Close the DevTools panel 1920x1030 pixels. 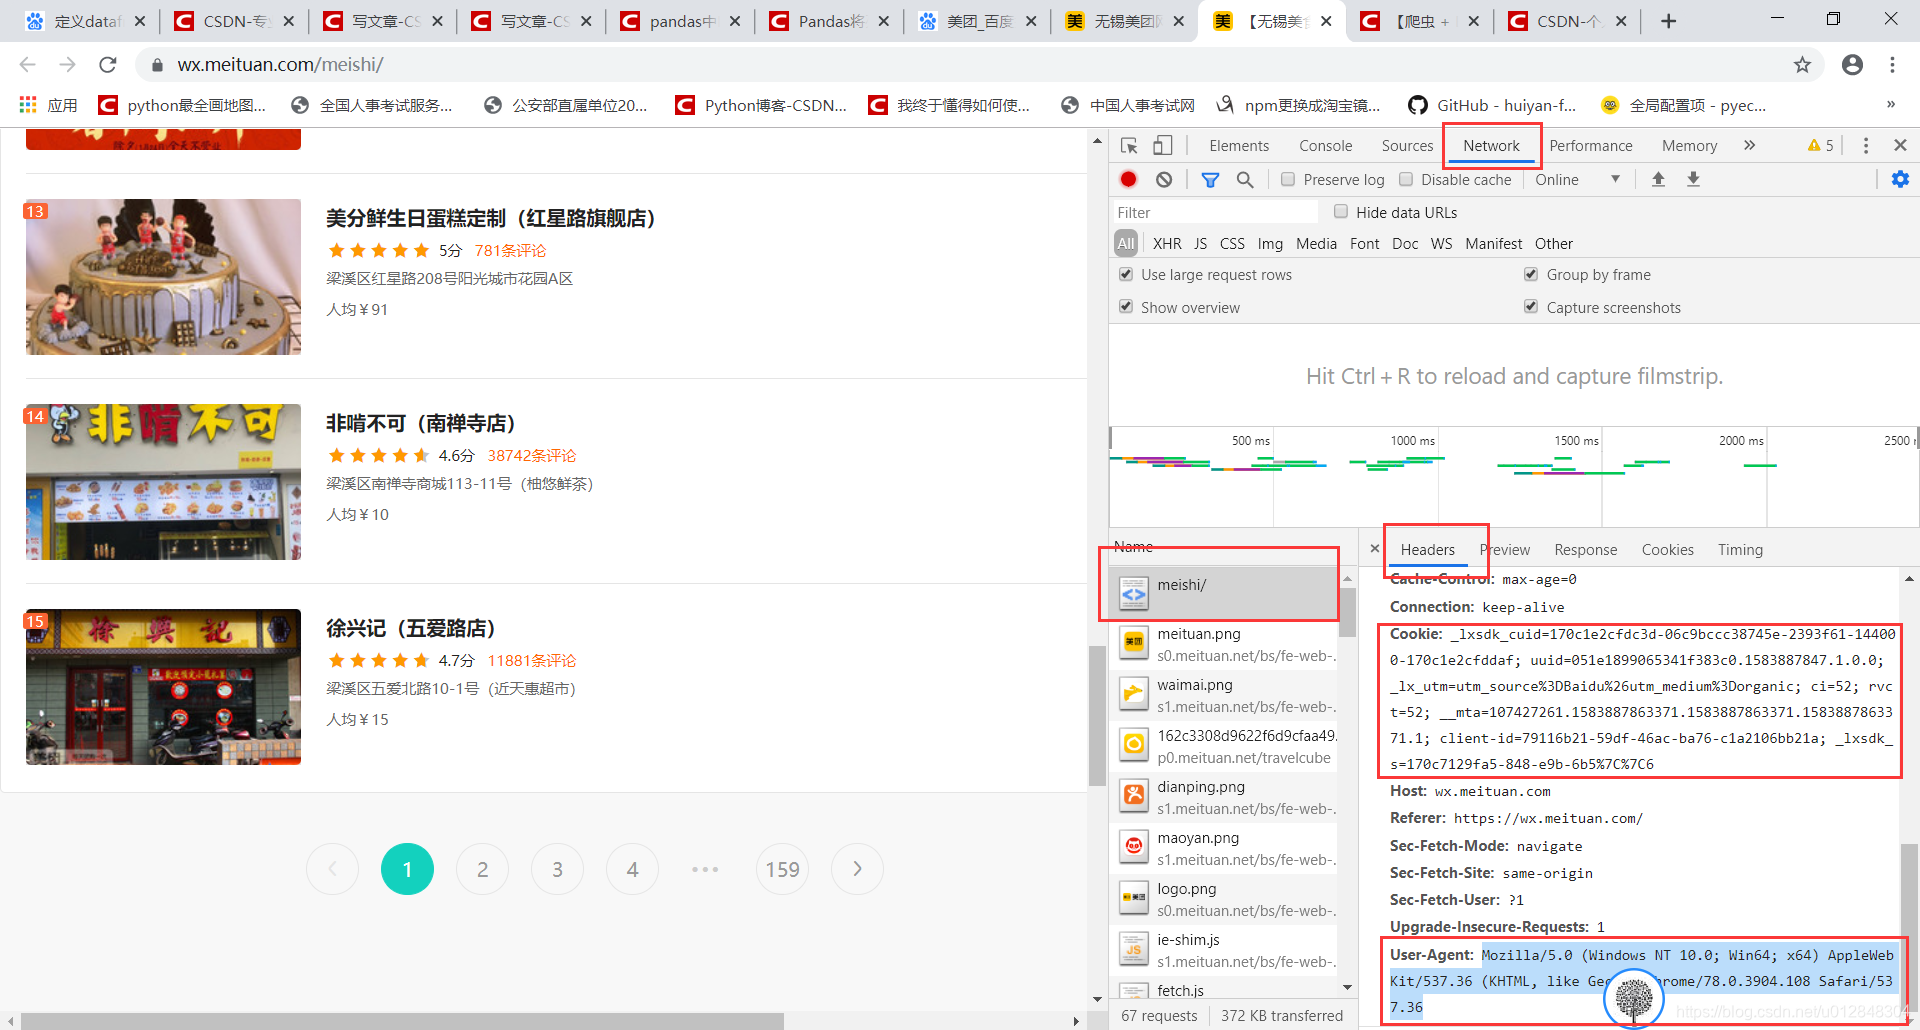point(1900,146)
